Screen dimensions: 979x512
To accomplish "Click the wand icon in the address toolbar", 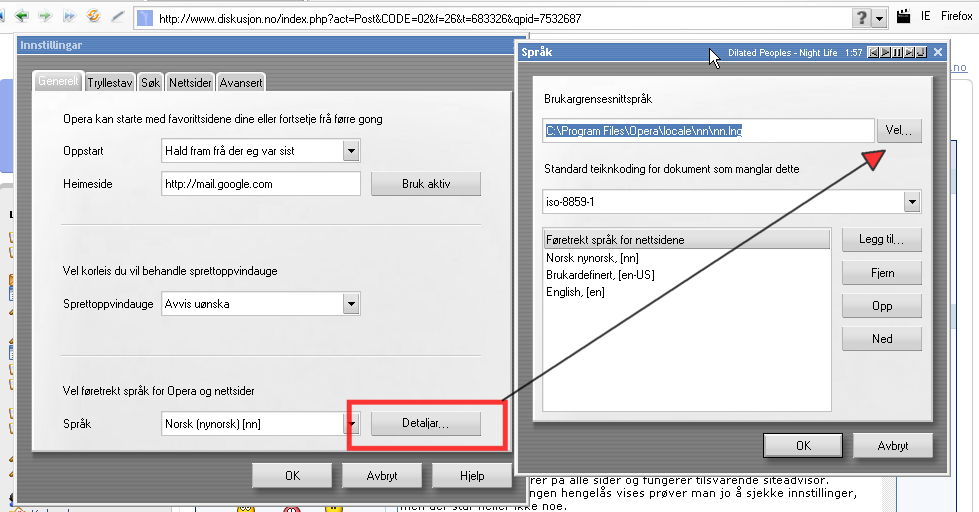I will (x=117, y=17).
